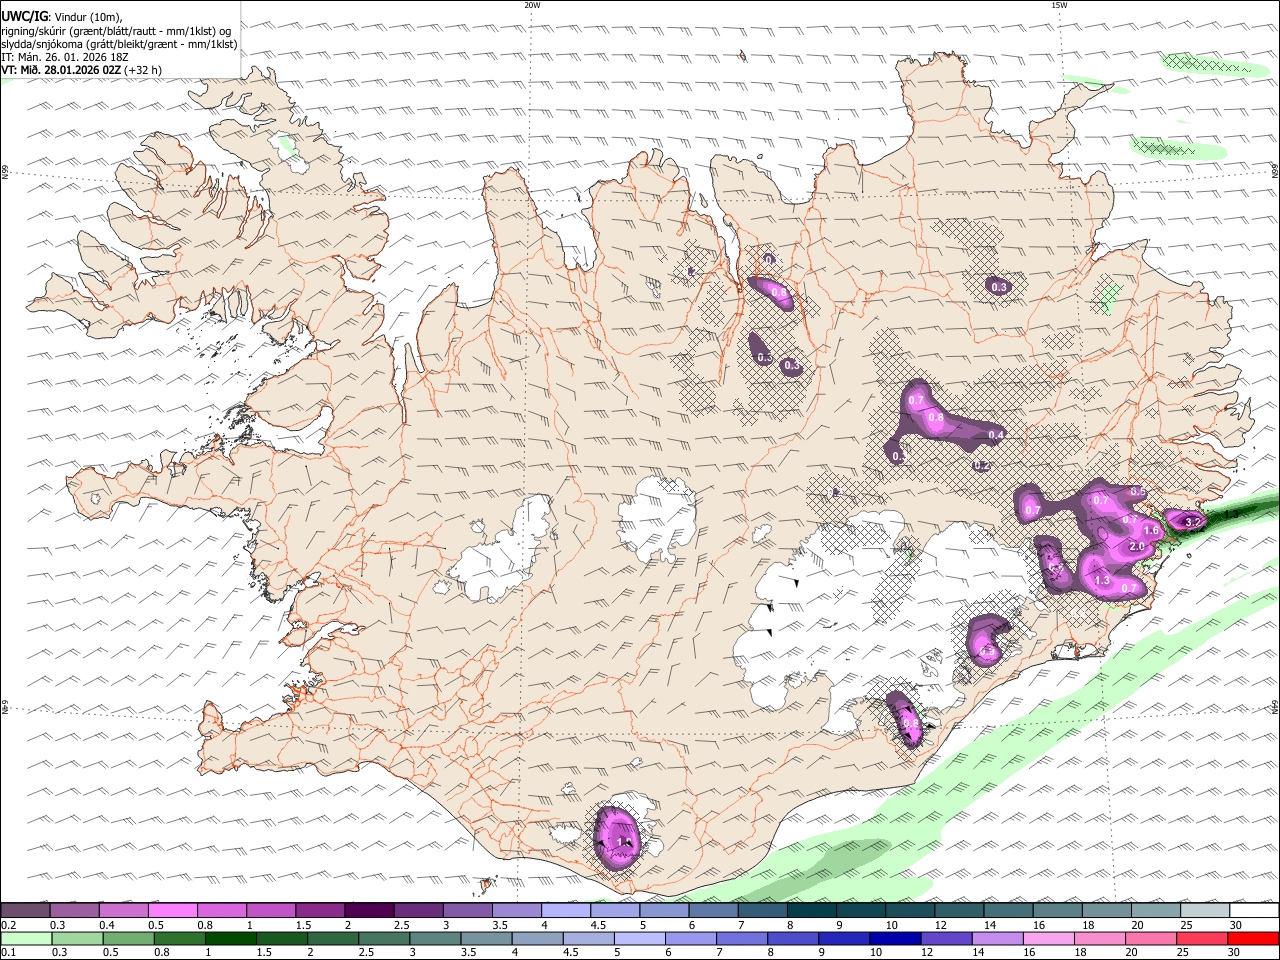The height and width of the screenshot is (960, 1280).
Task: Click the initial time 'IT: Mán. 26. 01. 2026 18Z'
Action: 65,57
